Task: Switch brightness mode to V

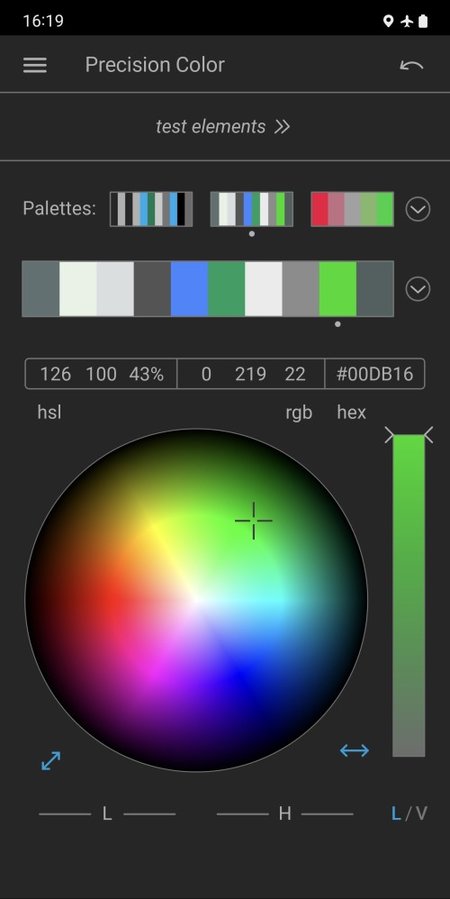Action: (x=421, y=813)
